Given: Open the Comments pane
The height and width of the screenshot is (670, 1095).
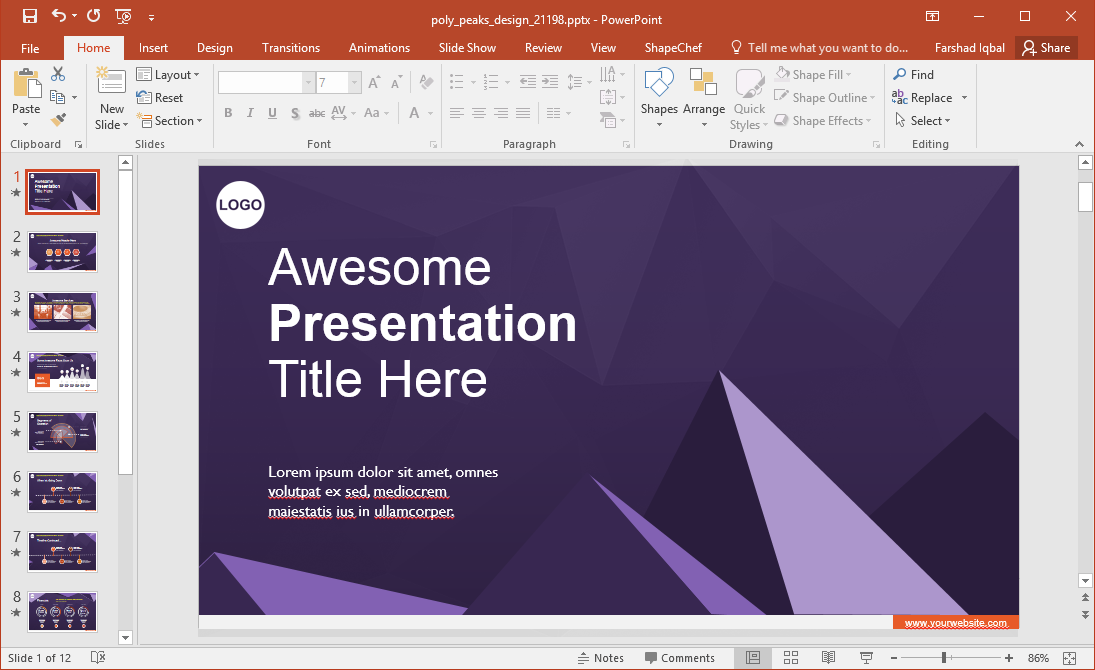Looking at the screenshot, I should point(680,657).
